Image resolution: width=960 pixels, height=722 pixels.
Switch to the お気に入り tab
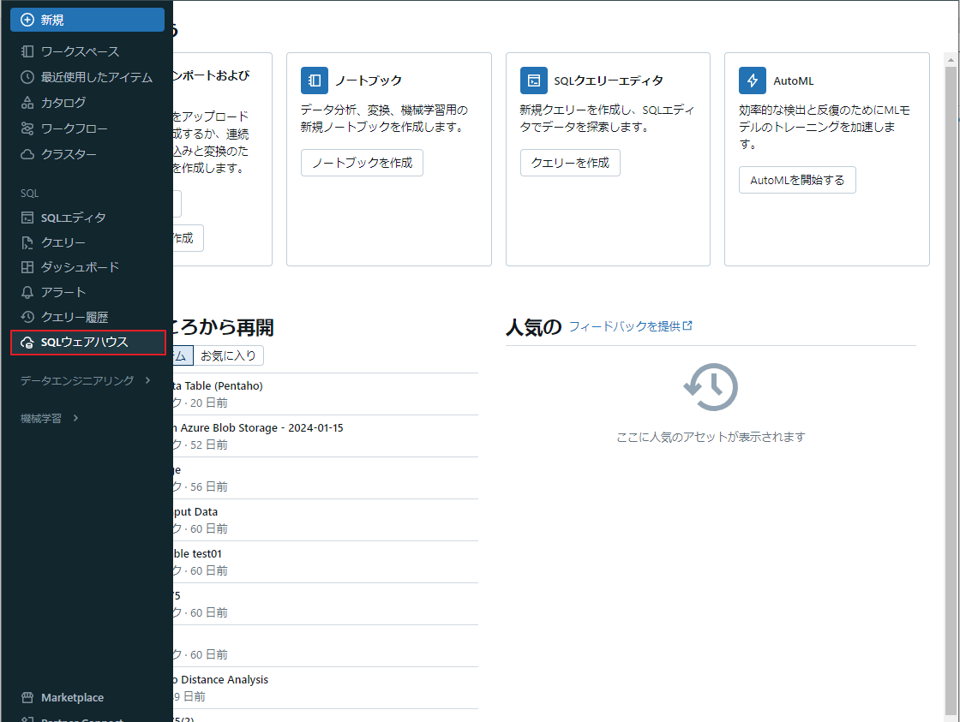(228, 356)
